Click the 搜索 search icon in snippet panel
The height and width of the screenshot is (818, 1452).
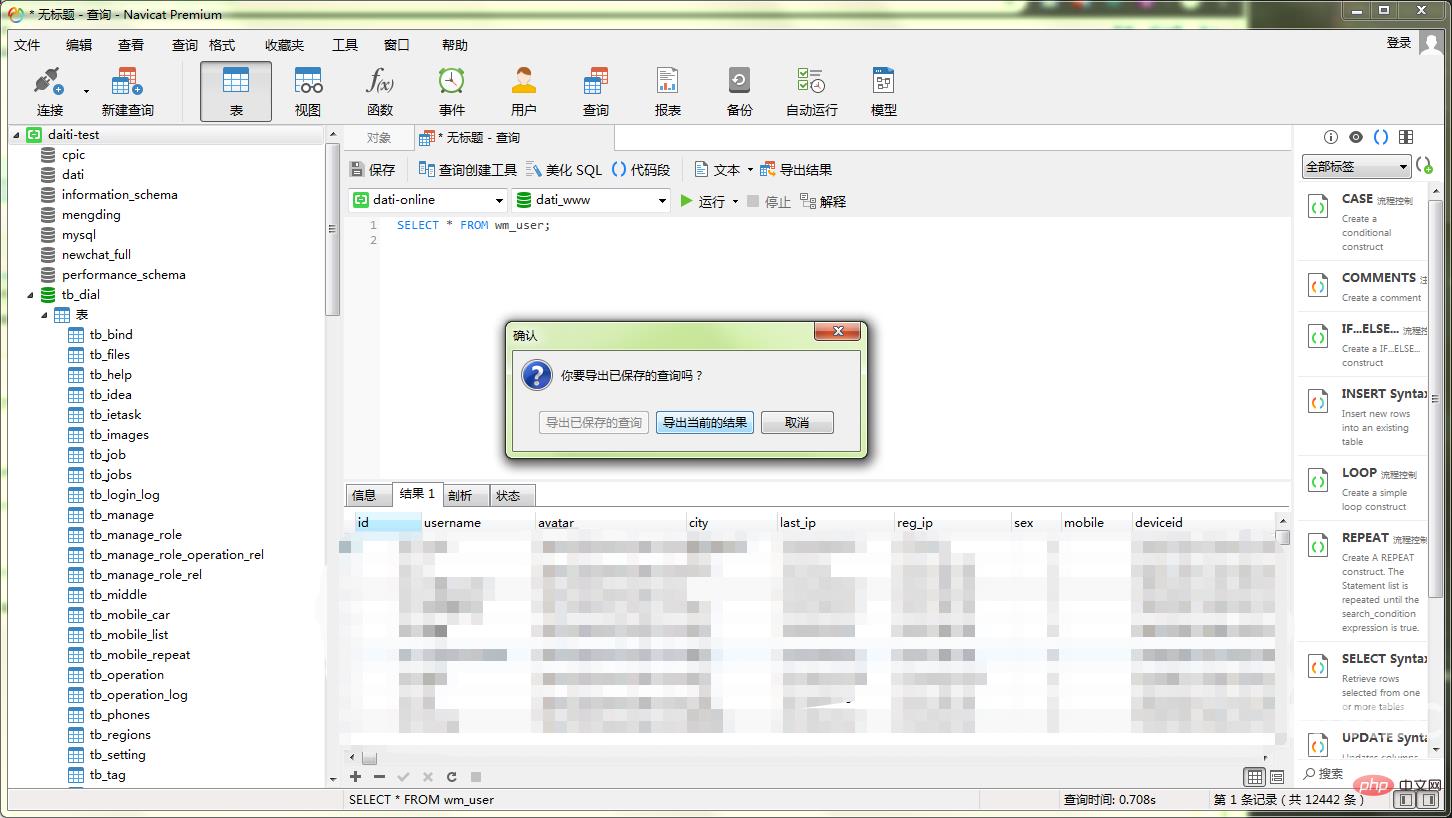[x=1310, y=773]
